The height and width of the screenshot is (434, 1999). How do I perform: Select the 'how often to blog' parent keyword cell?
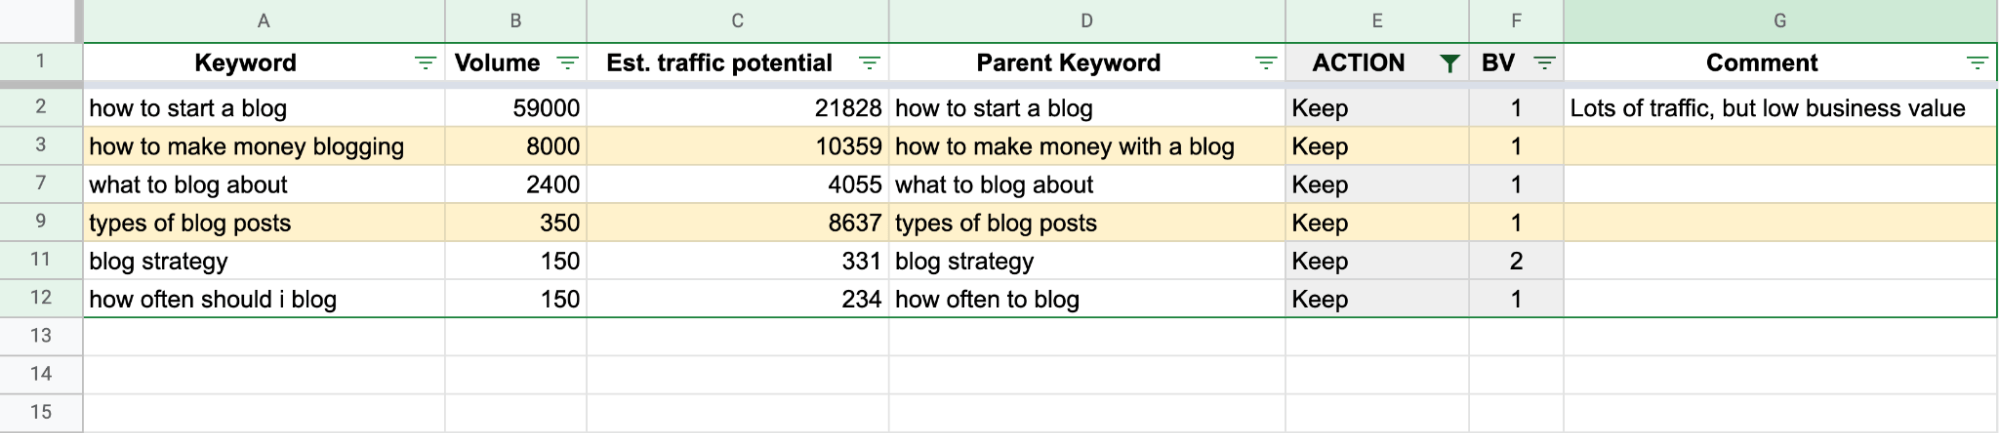click(1087, 299)
